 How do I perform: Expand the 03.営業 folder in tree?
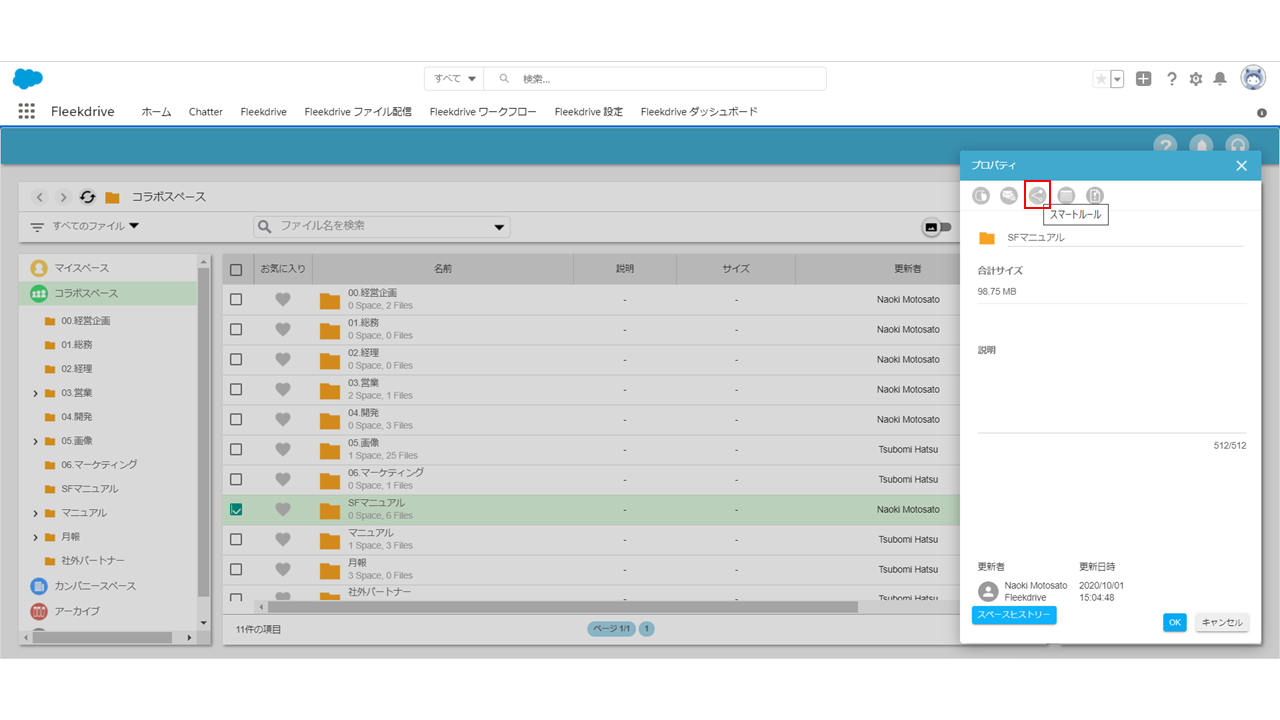point(36,393)
